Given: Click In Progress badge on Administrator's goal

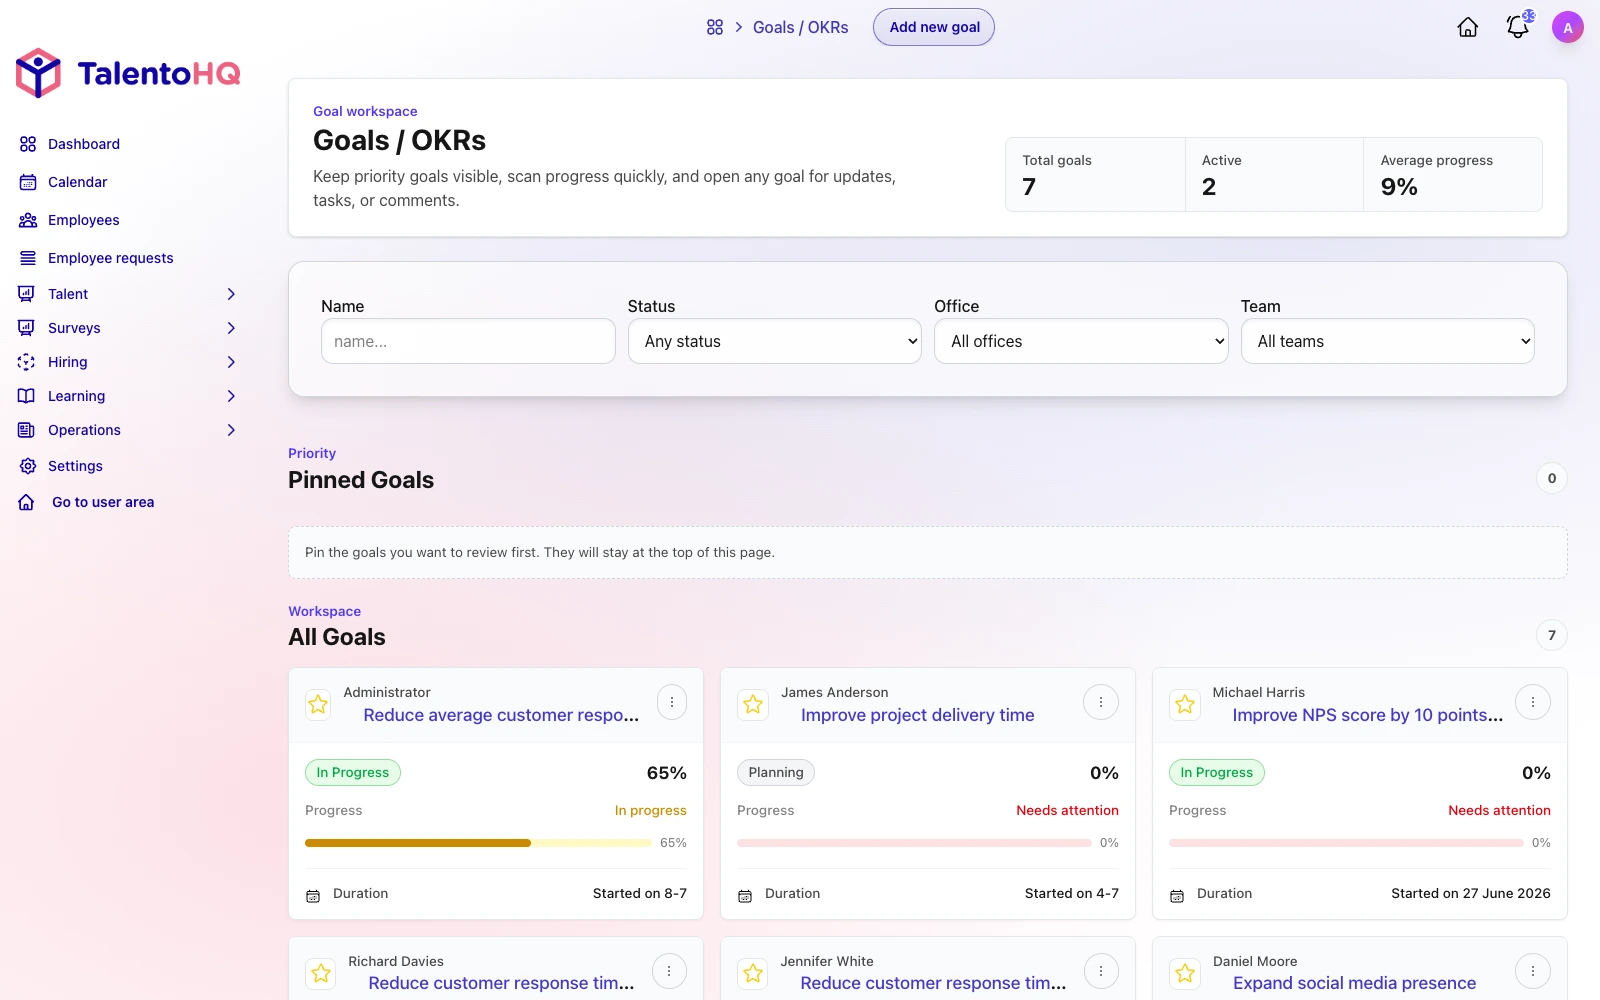Looking at the screenshot, I should 353,772.
